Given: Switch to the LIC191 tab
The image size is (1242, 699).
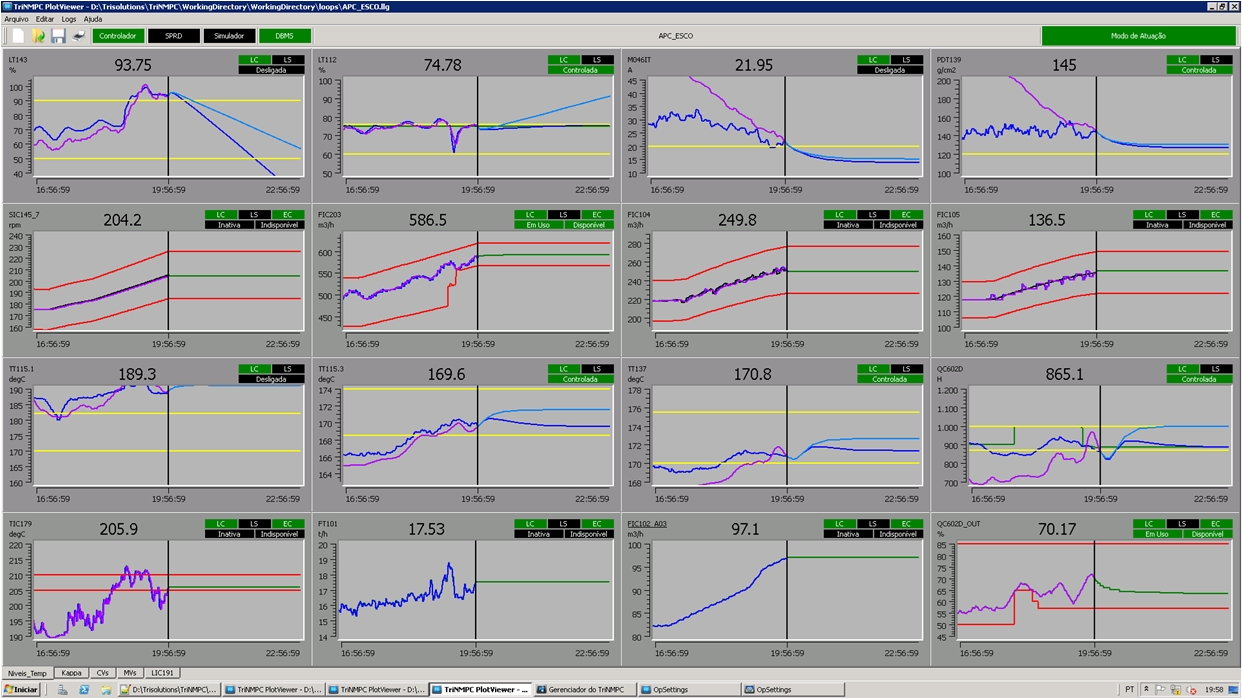Looking at the screenshot, I should (x=163, y=673).
